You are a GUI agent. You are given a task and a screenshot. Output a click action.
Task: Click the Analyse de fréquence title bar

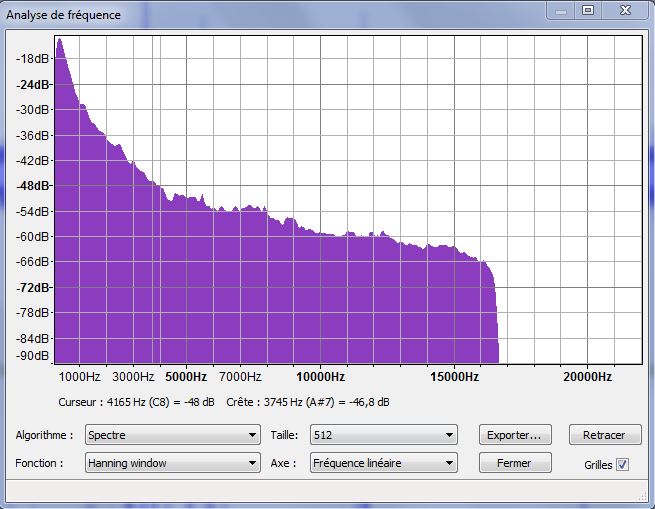[250, 12]
